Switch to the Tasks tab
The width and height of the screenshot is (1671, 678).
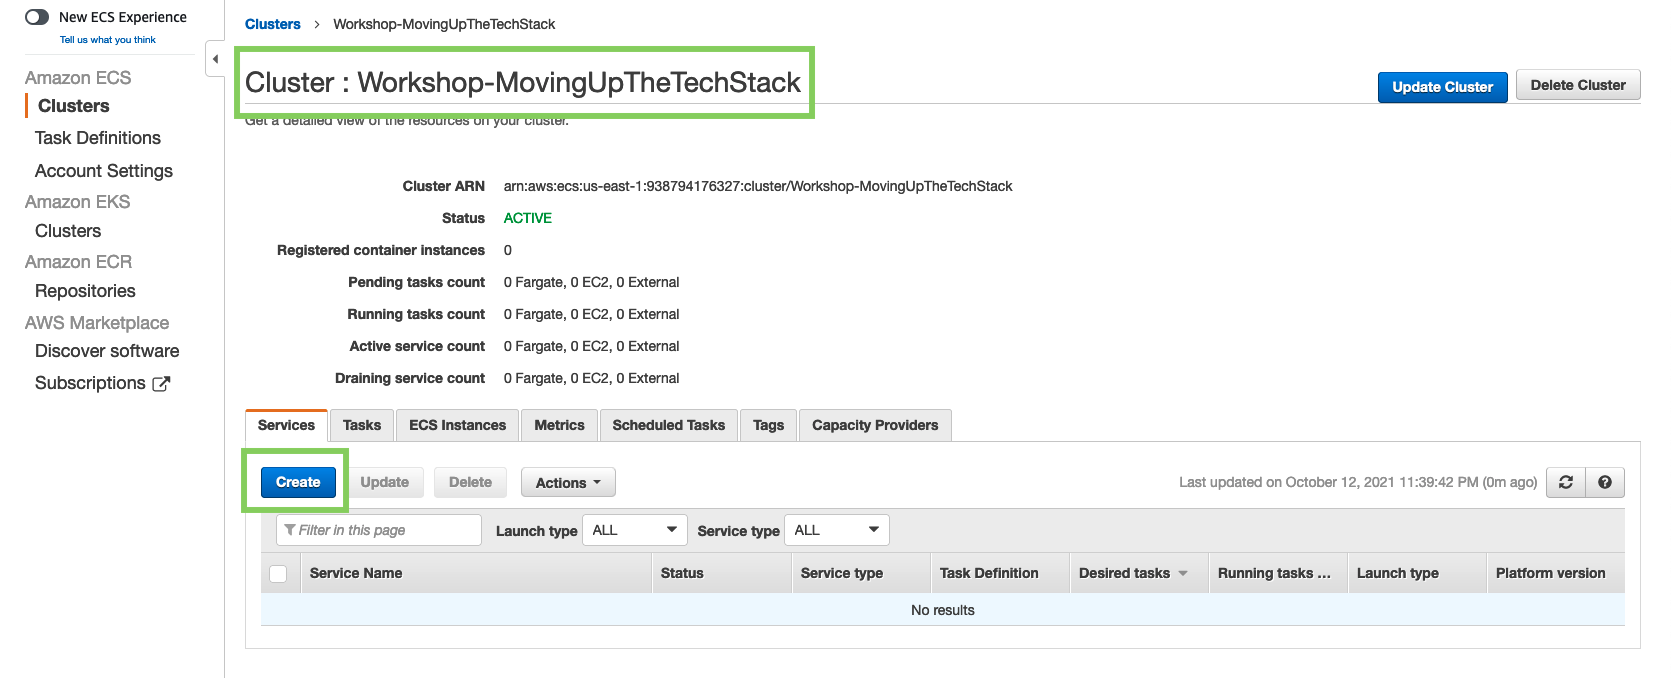pos(362,425)
